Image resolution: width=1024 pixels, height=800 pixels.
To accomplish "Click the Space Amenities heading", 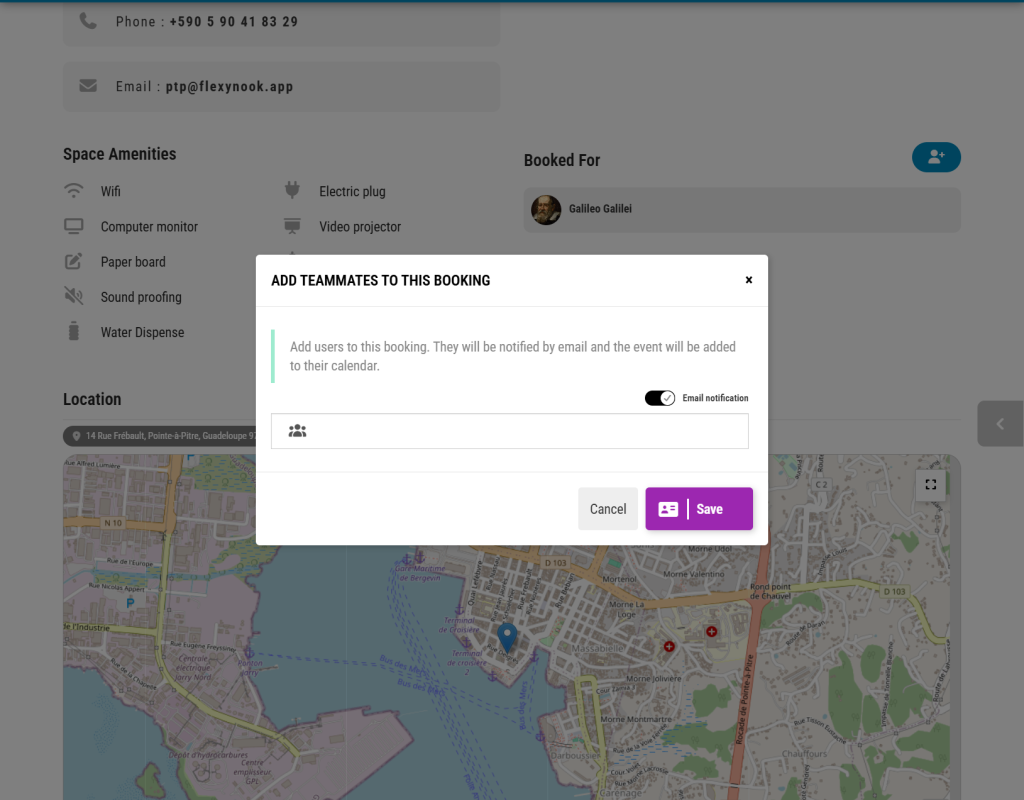I will pyautogui.click(x=120, y=154).
